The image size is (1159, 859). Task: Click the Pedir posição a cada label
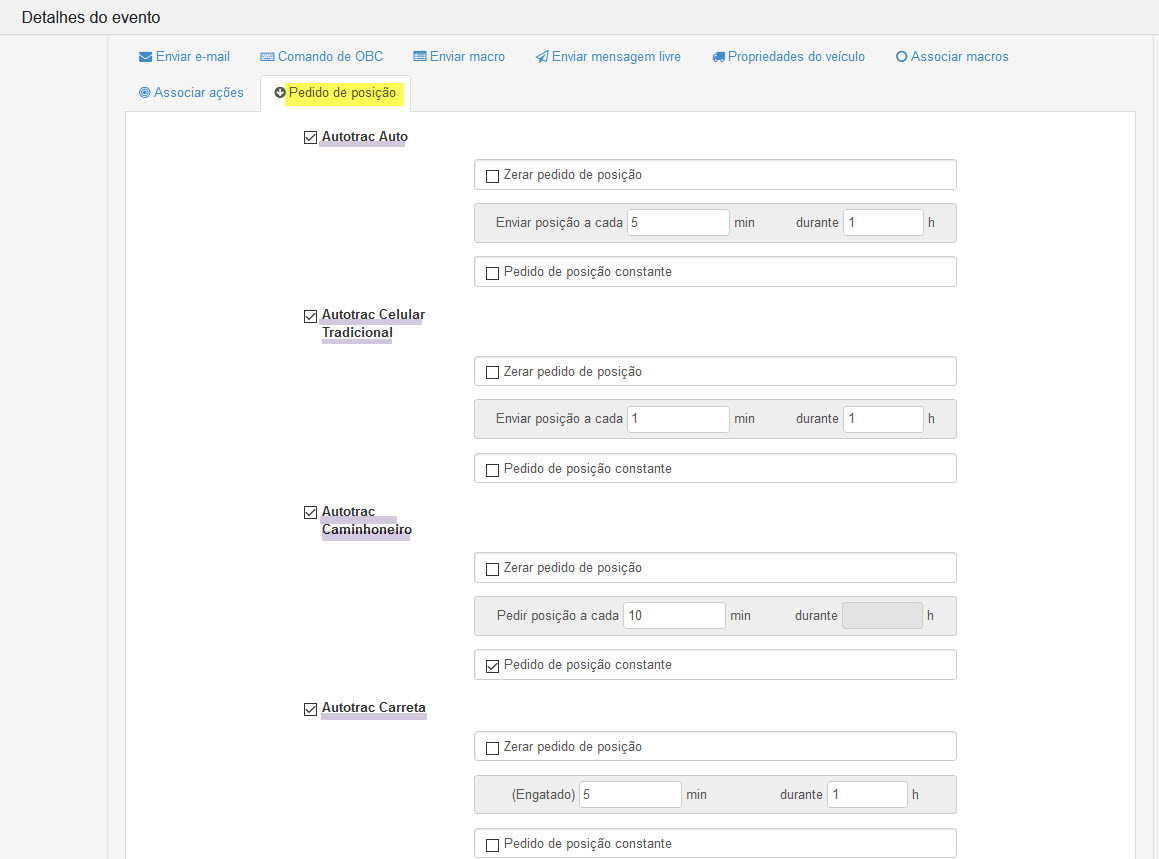pos(557,616)
